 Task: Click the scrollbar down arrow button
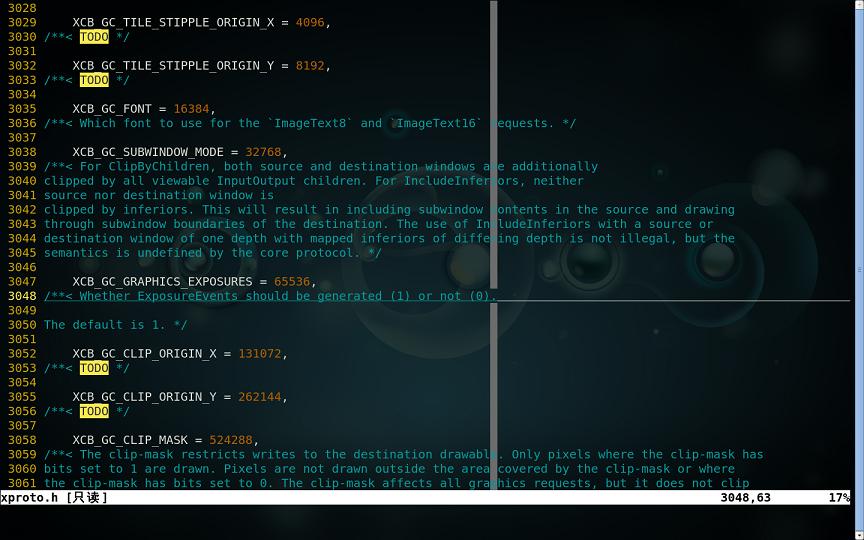(860, 535)
